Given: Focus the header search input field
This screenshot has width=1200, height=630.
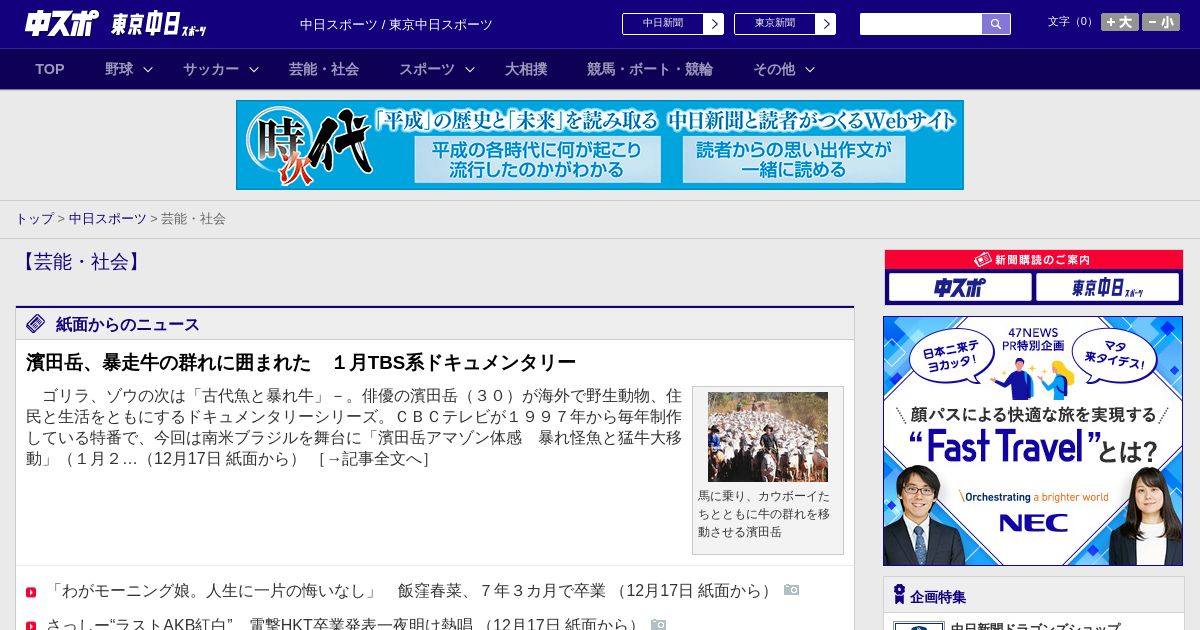Looking at the screenshot, I should click(921, 24).
